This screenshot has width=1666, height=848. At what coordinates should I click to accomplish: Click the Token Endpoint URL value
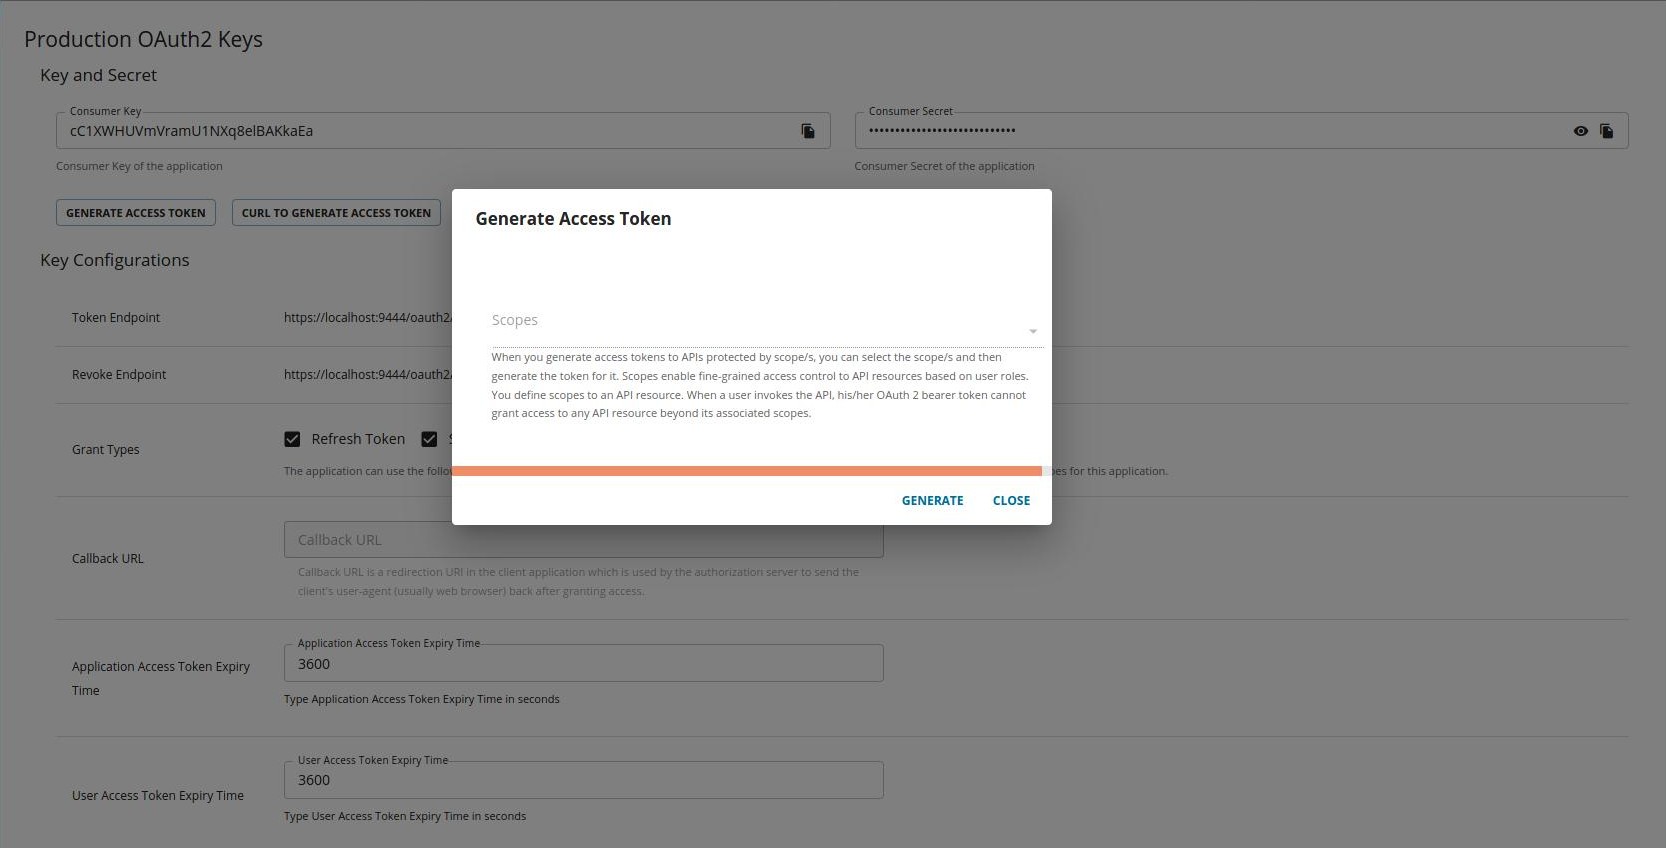367,318
